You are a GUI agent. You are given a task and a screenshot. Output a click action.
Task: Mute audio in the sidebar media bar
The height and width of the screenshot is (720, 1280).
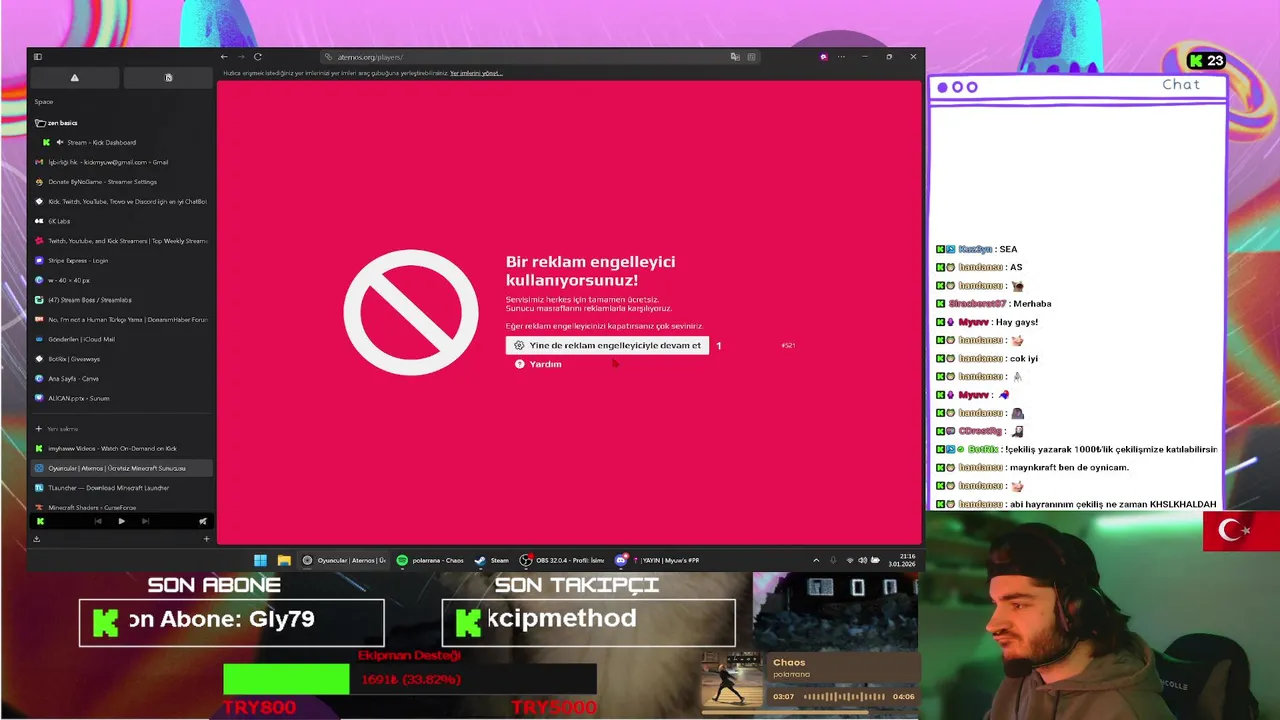pos(203,521)
